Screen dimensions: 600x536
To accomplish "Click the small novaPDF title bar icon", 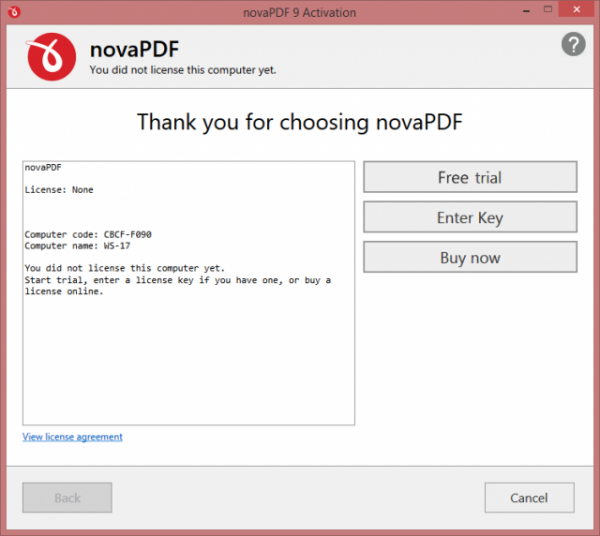I will pos(13,11).
